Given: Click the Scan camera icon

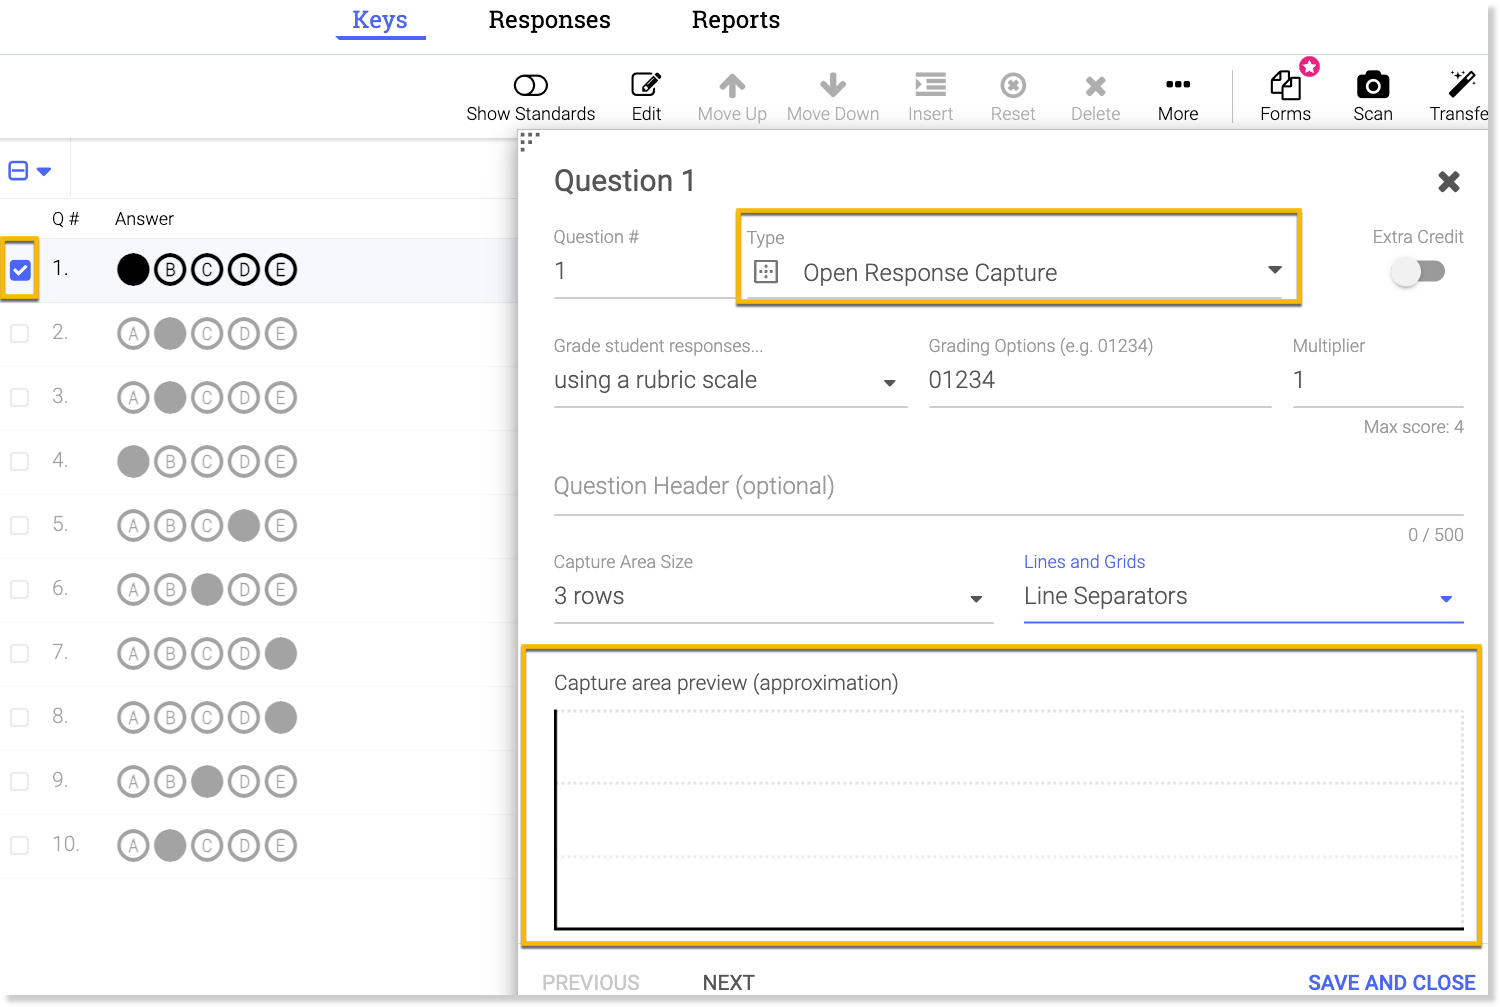Looking at the screenshot, I should [1372, 86].
